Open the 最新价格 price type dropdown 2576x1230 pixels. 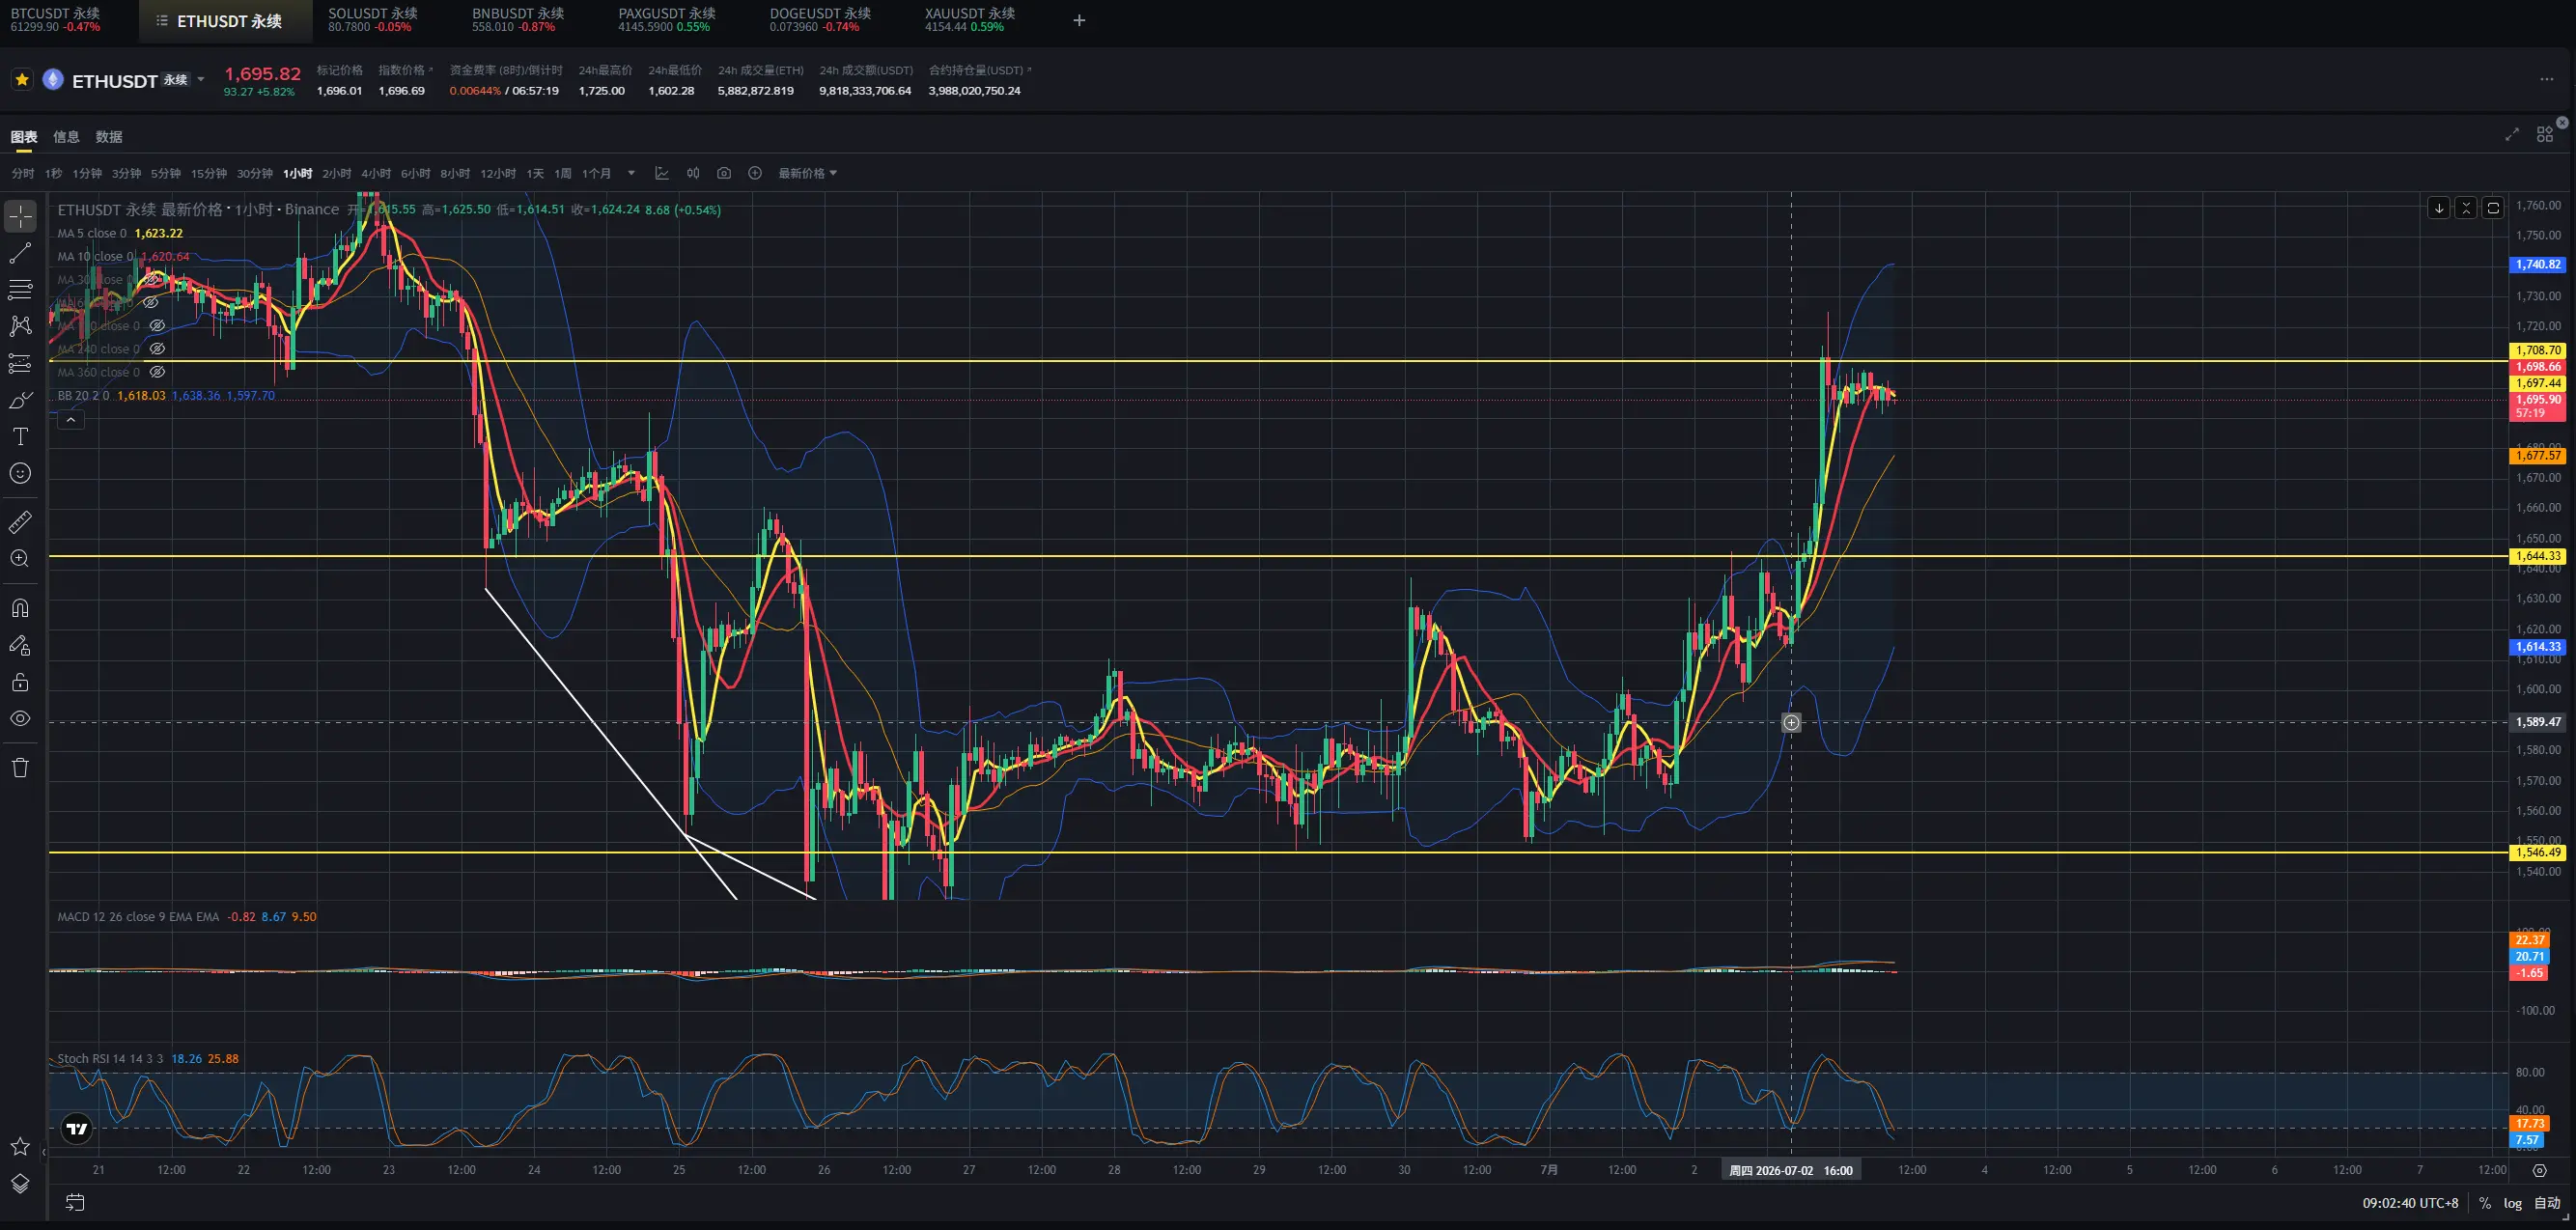807,173
